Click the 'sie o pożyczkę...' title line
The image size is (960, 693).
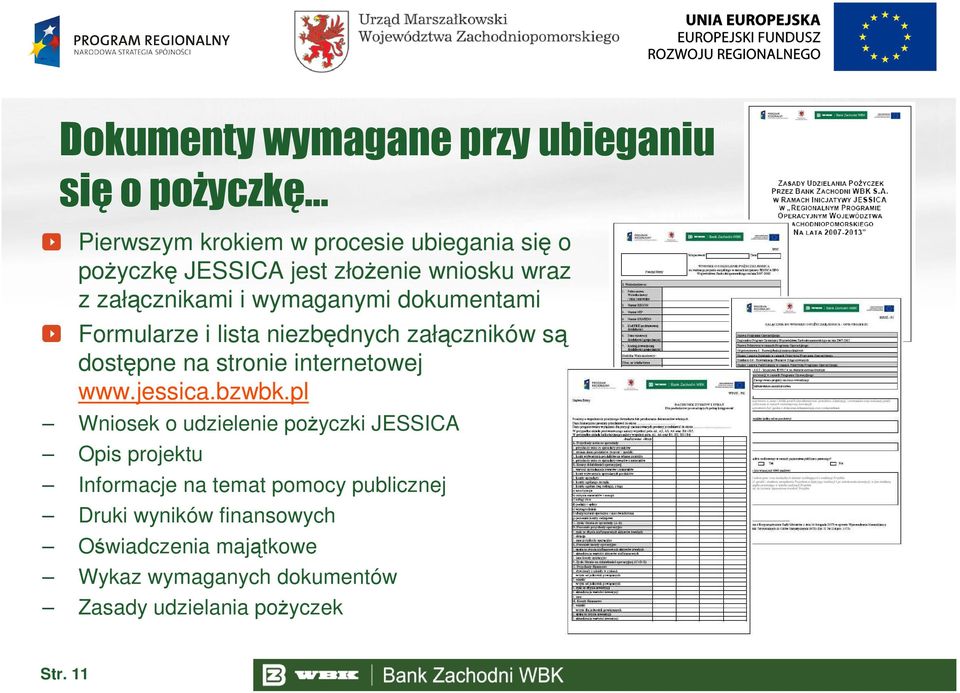(x=193, y=190)
